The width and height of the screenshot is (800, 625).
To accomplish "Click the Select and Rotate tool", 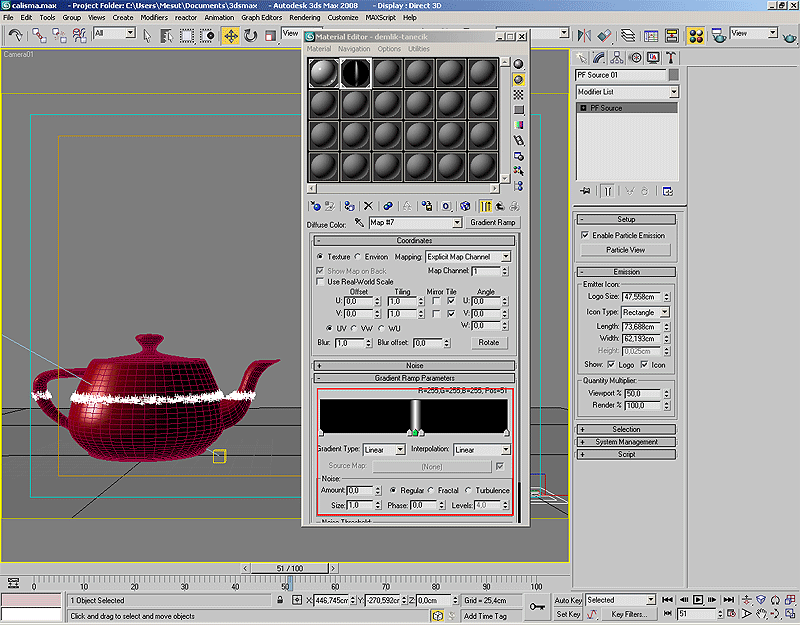I will pyautogui.click(x=250, y=35).
